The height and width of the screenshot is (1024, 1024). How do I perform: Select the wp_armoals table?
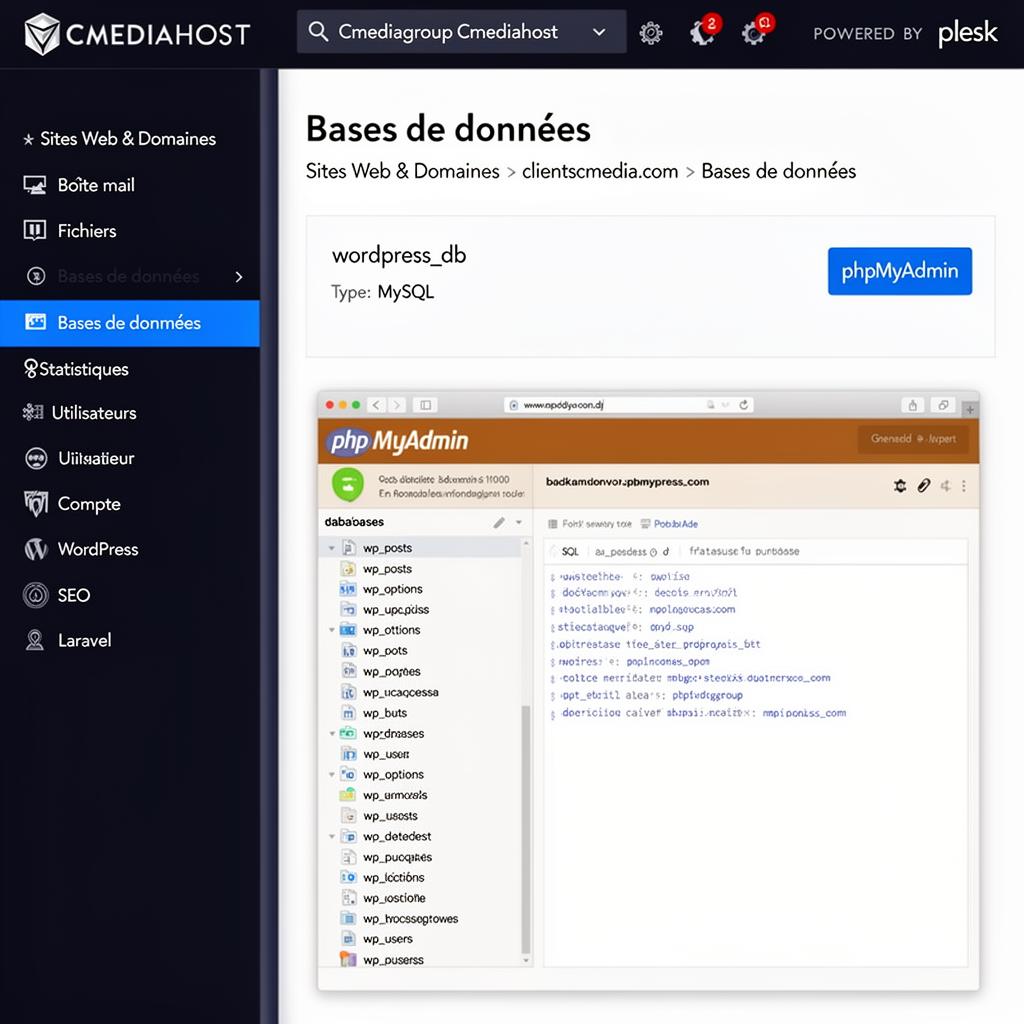(x=395, y=795)
